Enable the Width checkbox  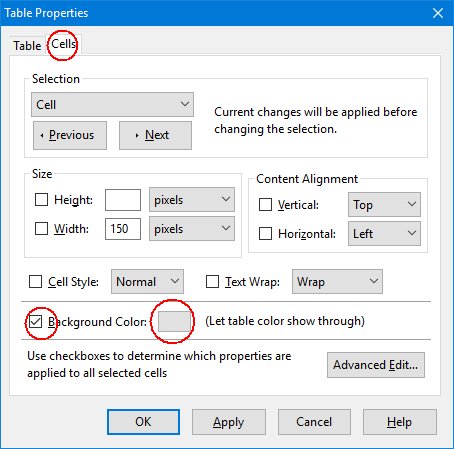tap(41, 229)
